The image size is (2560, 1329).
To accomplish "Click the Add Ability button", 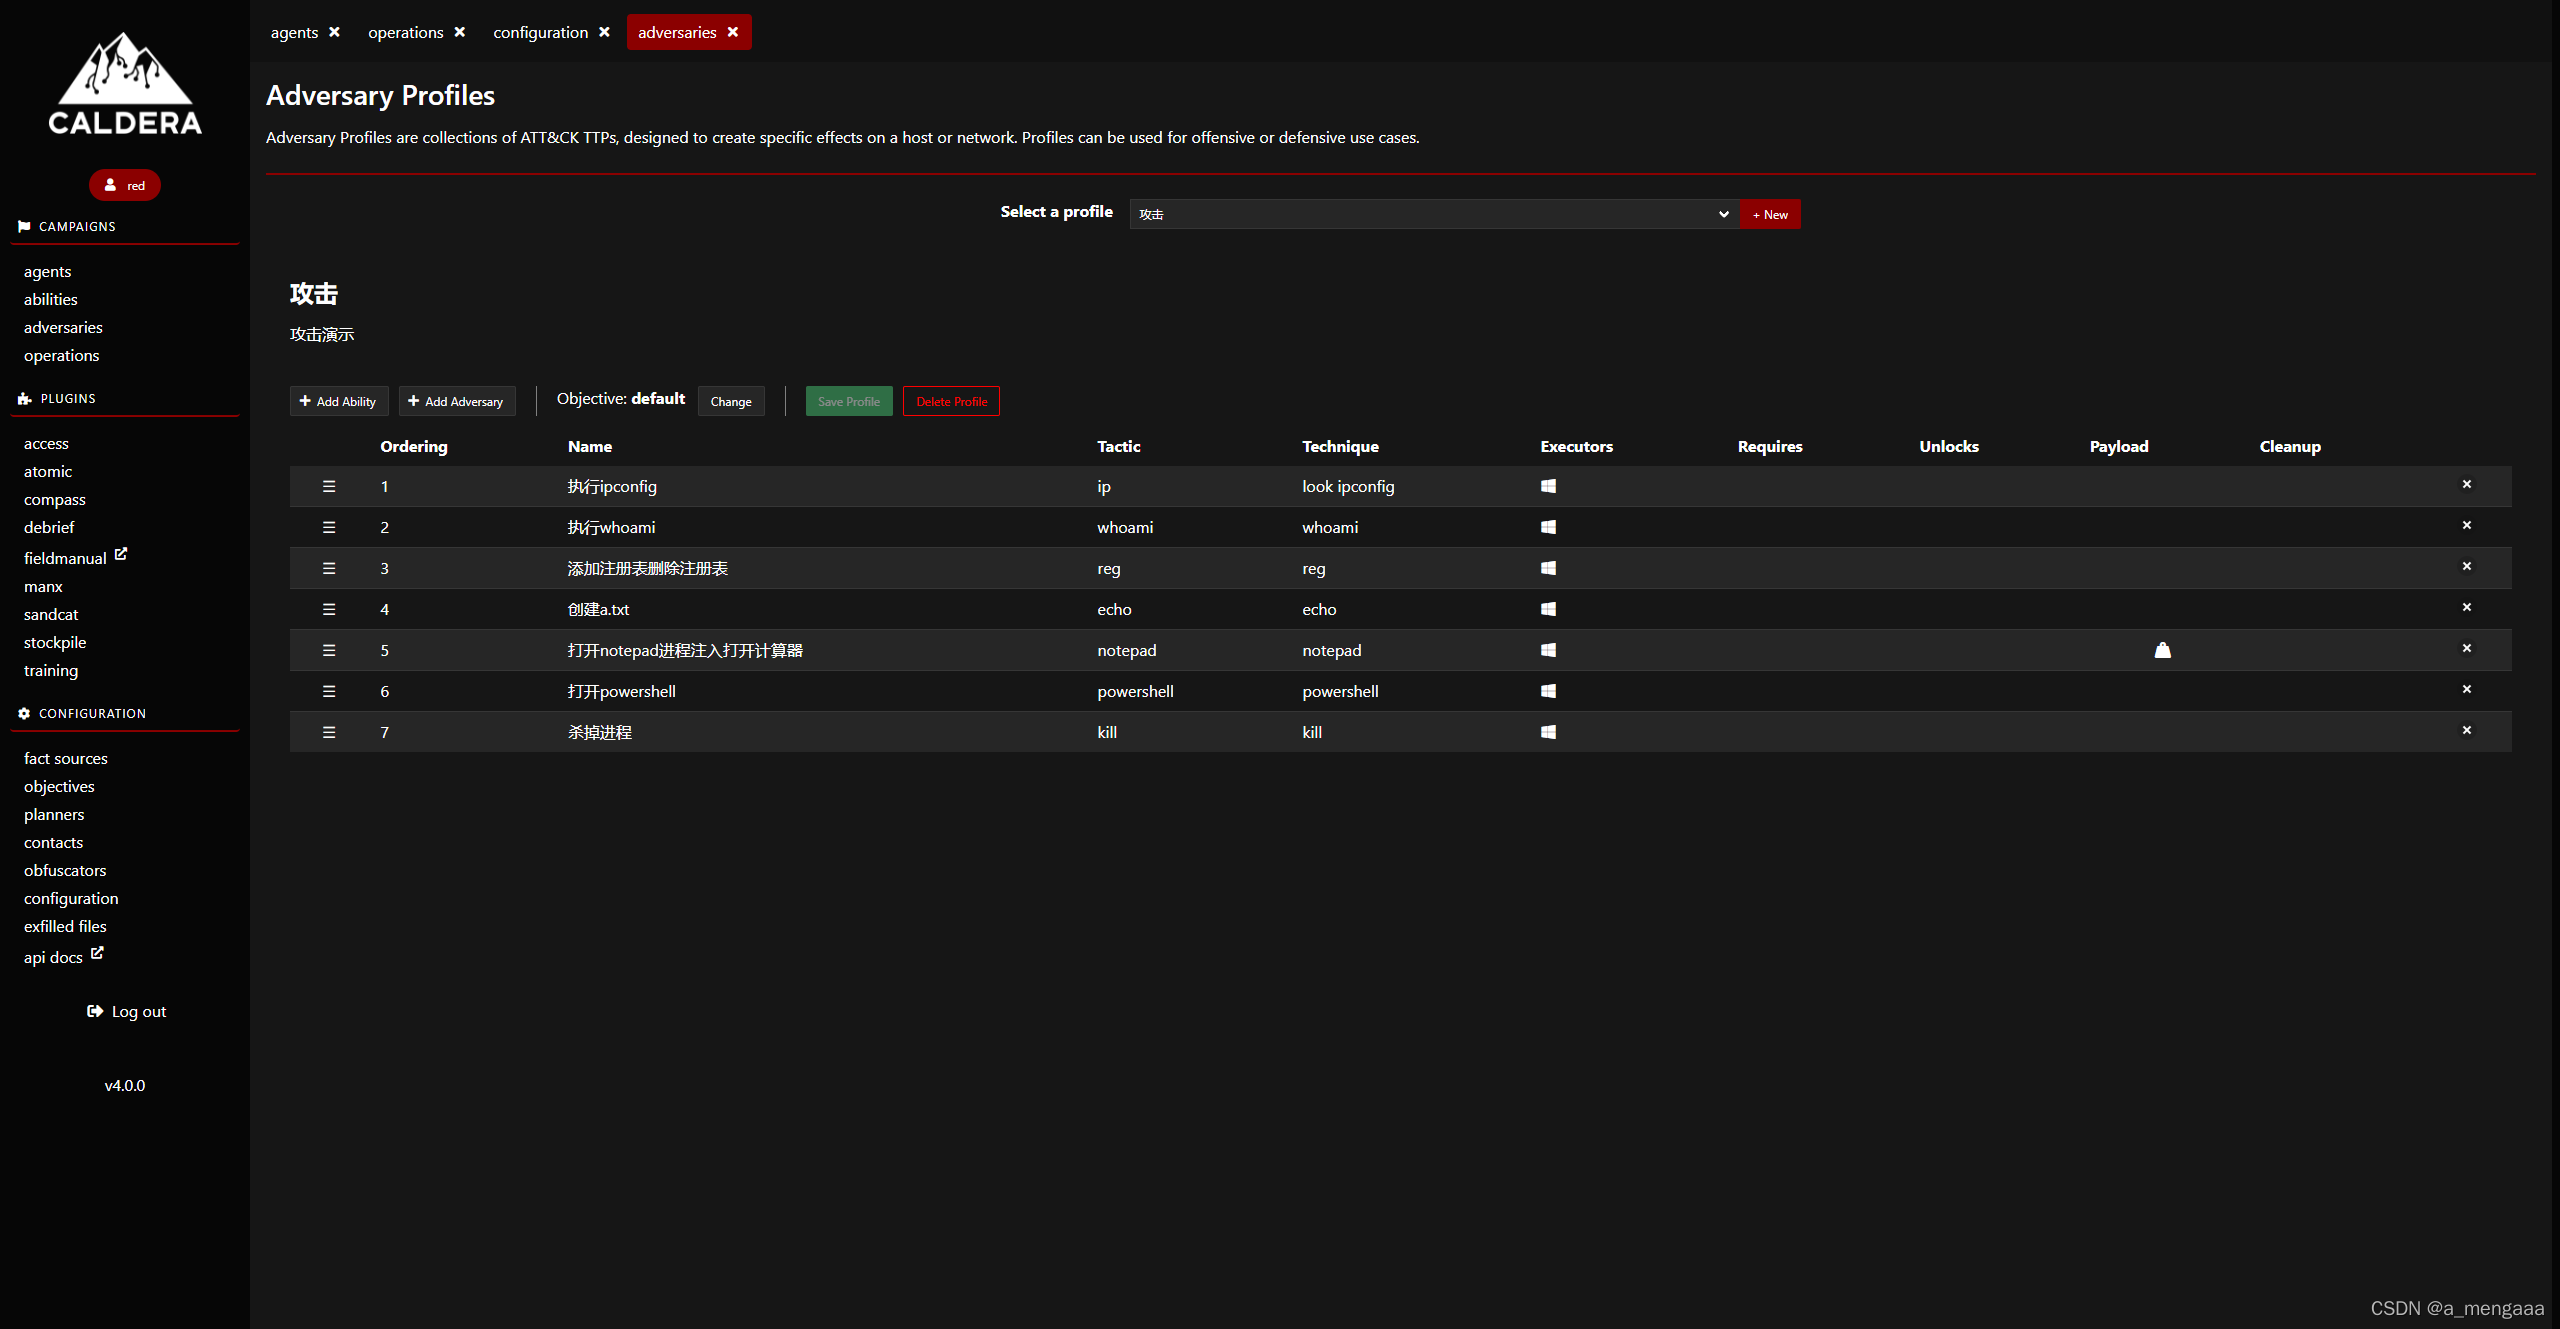I will [x=338, y=401].
